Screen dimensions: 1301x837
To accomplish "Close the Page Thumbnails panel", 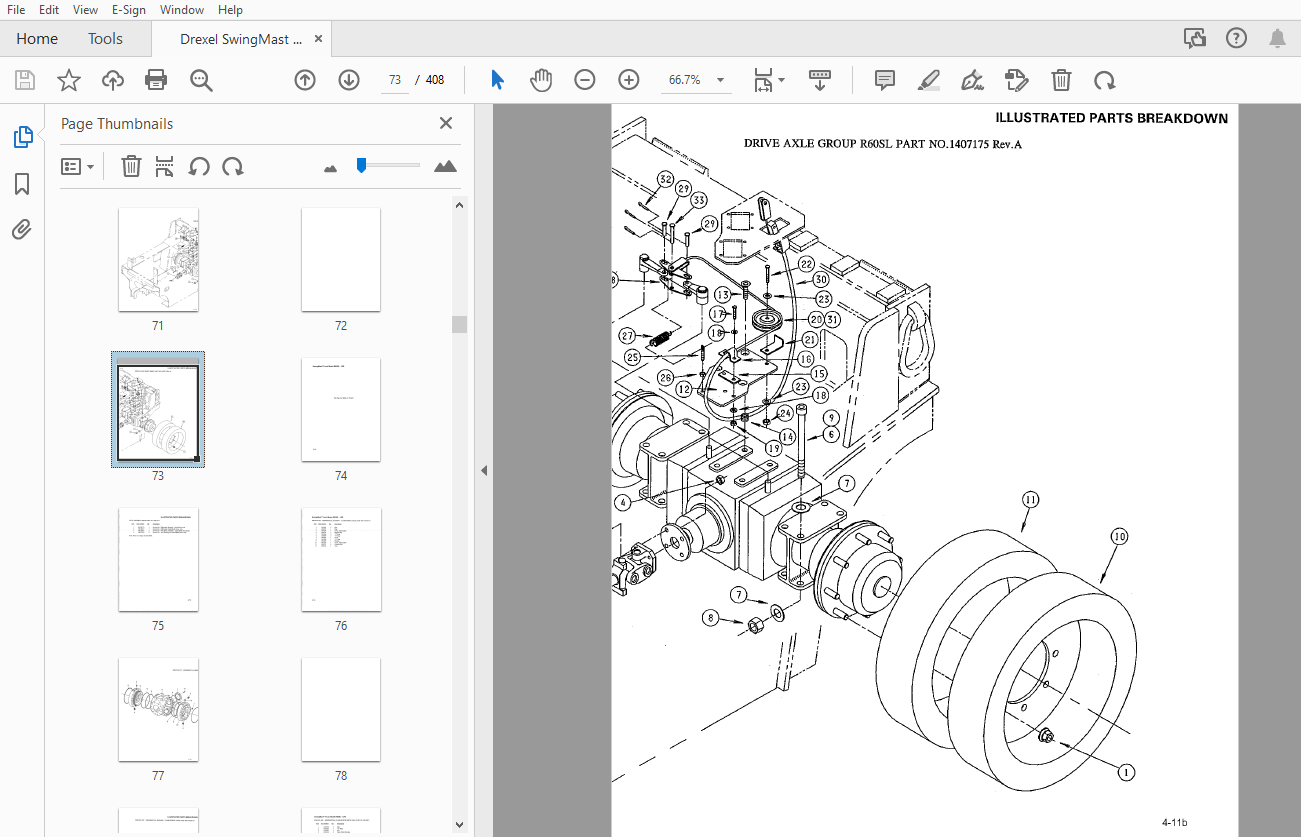I will coord(446,123).
